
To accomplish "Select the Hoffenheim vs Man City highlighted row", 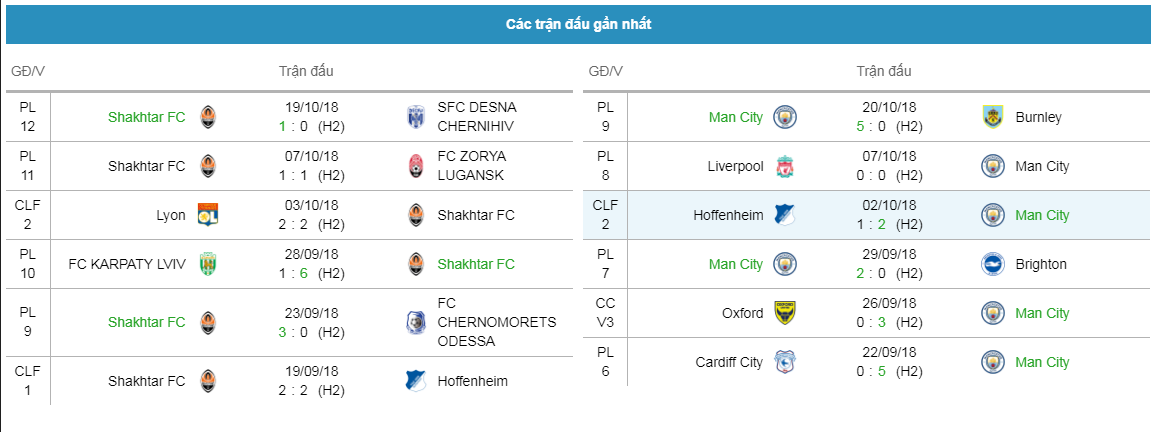I will click(867, 215).
